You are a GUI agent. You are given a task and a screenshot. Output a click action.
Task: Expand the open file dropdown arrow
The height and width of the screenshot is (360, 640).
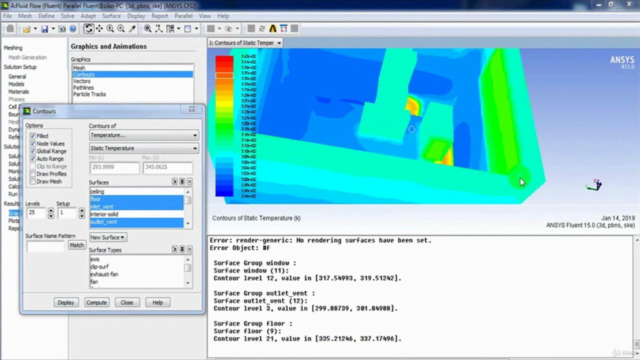point(35,29)
